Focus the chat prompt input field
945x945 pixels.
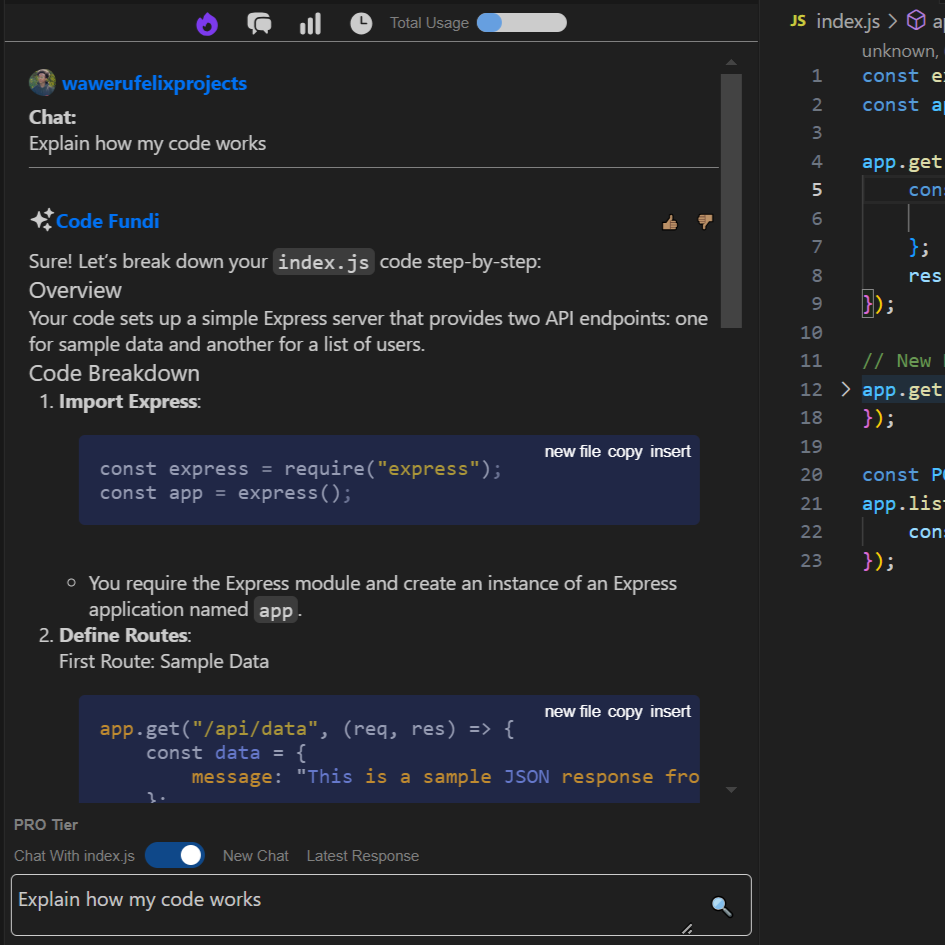[x=381, y=905]
